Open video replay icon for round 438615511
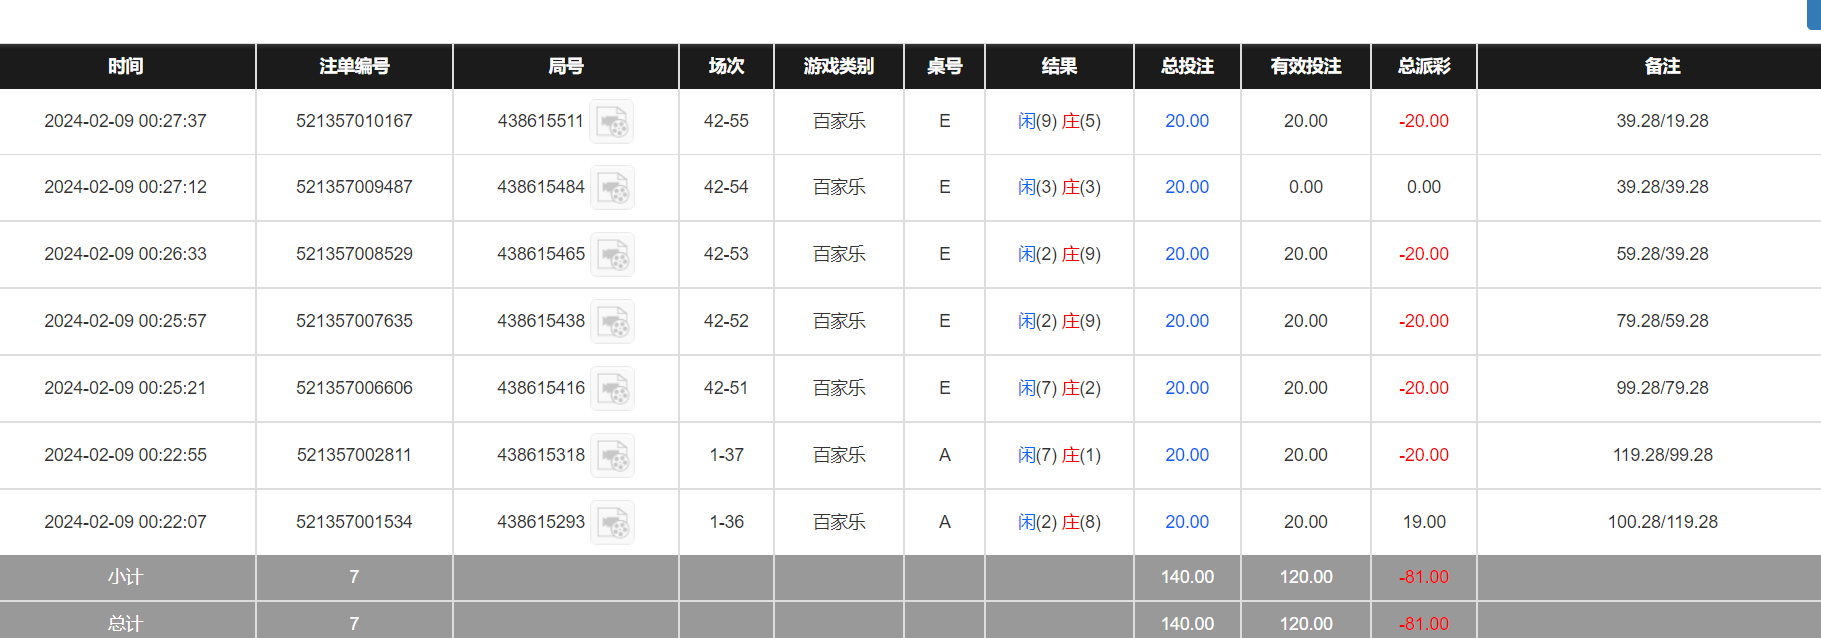 pos(611,122)
